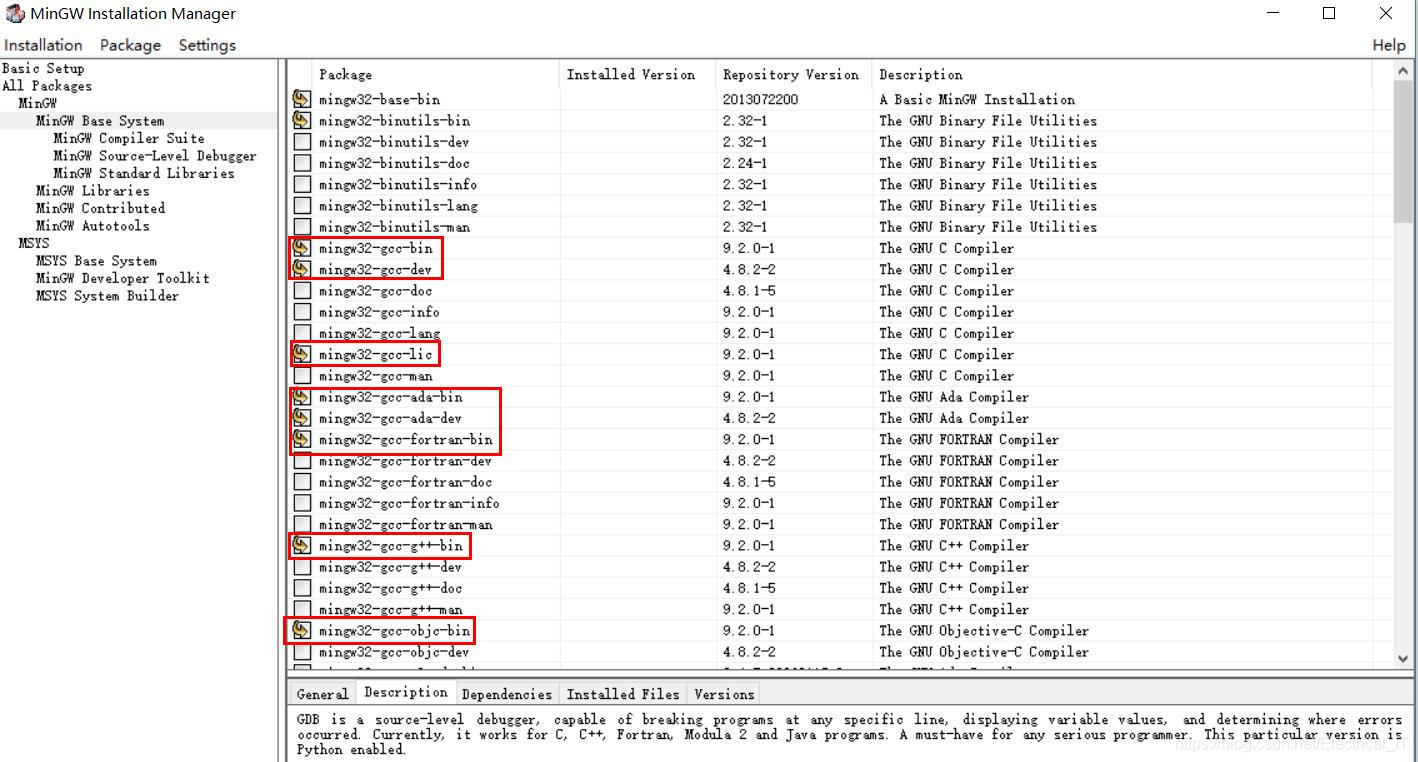This screenshot has height=762, width=1418.
Task: Switch to the Description tab
Action: click(406, 692)
